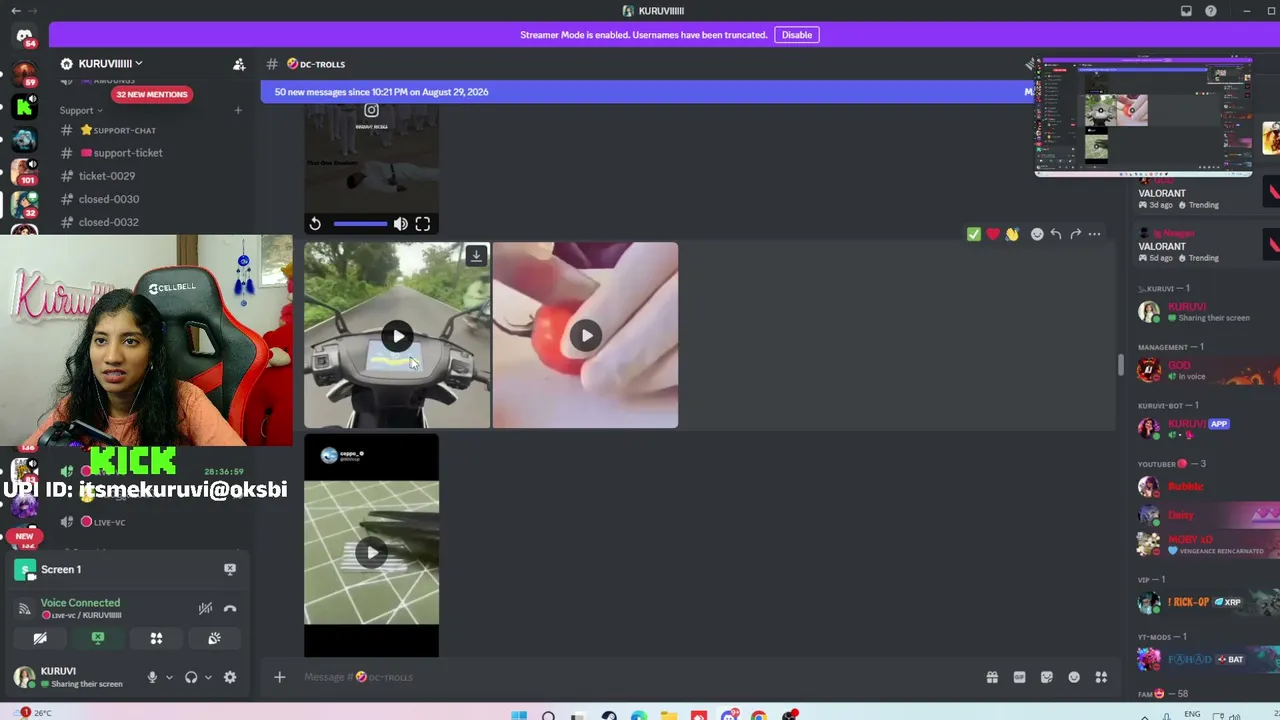
Task: React with the red heart emoji
Action: [x=993, y=234]
